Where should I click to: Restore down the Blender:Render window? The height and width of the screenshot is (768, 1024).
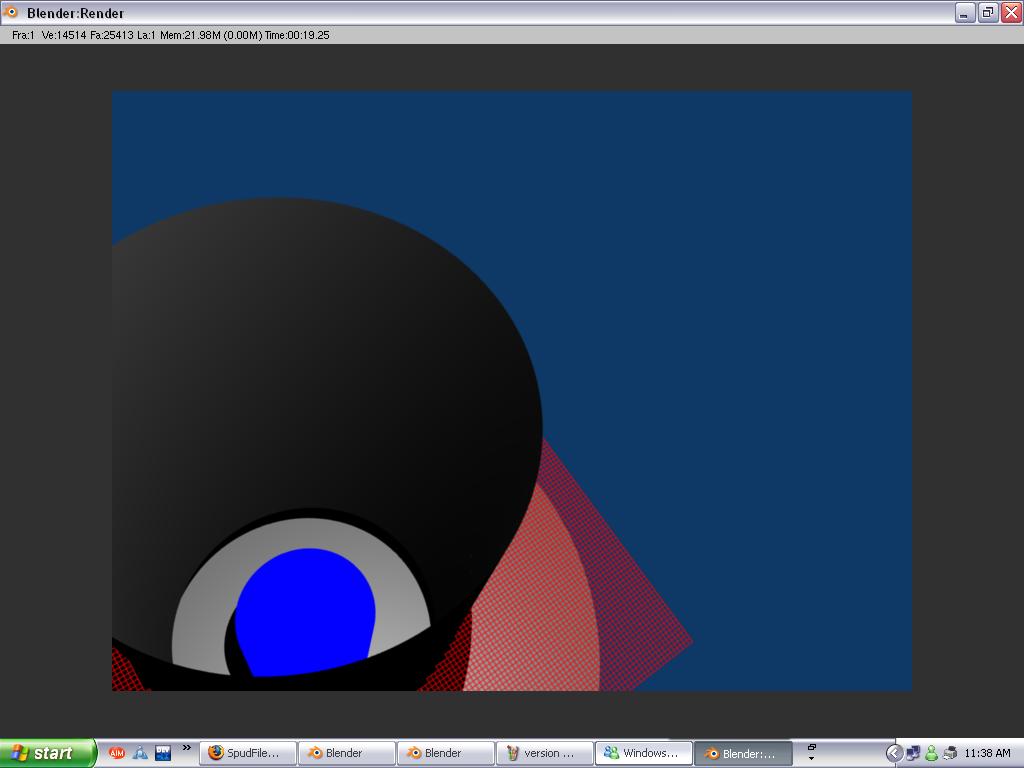987,13
